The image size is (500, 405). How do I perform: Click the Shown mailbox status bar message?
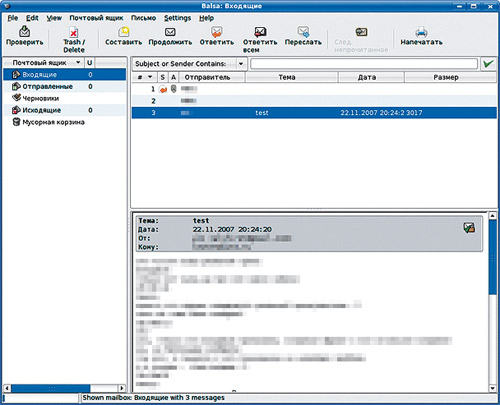154,398
